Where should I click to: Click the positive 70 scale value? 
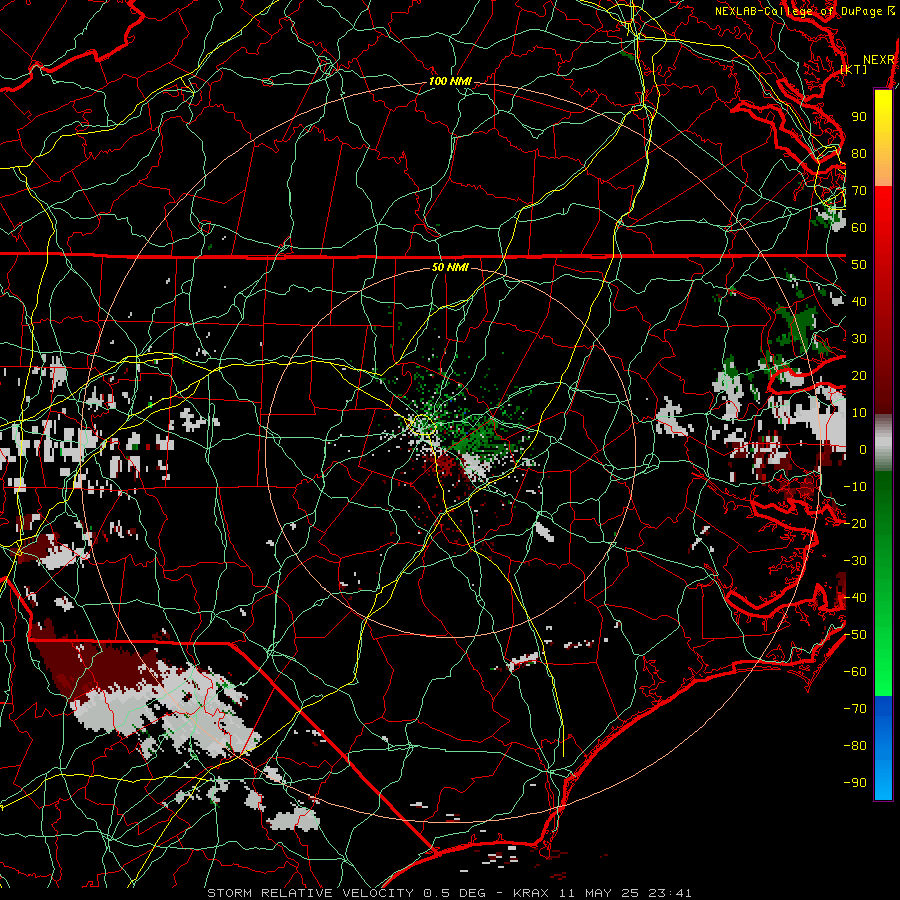point(859,191)
